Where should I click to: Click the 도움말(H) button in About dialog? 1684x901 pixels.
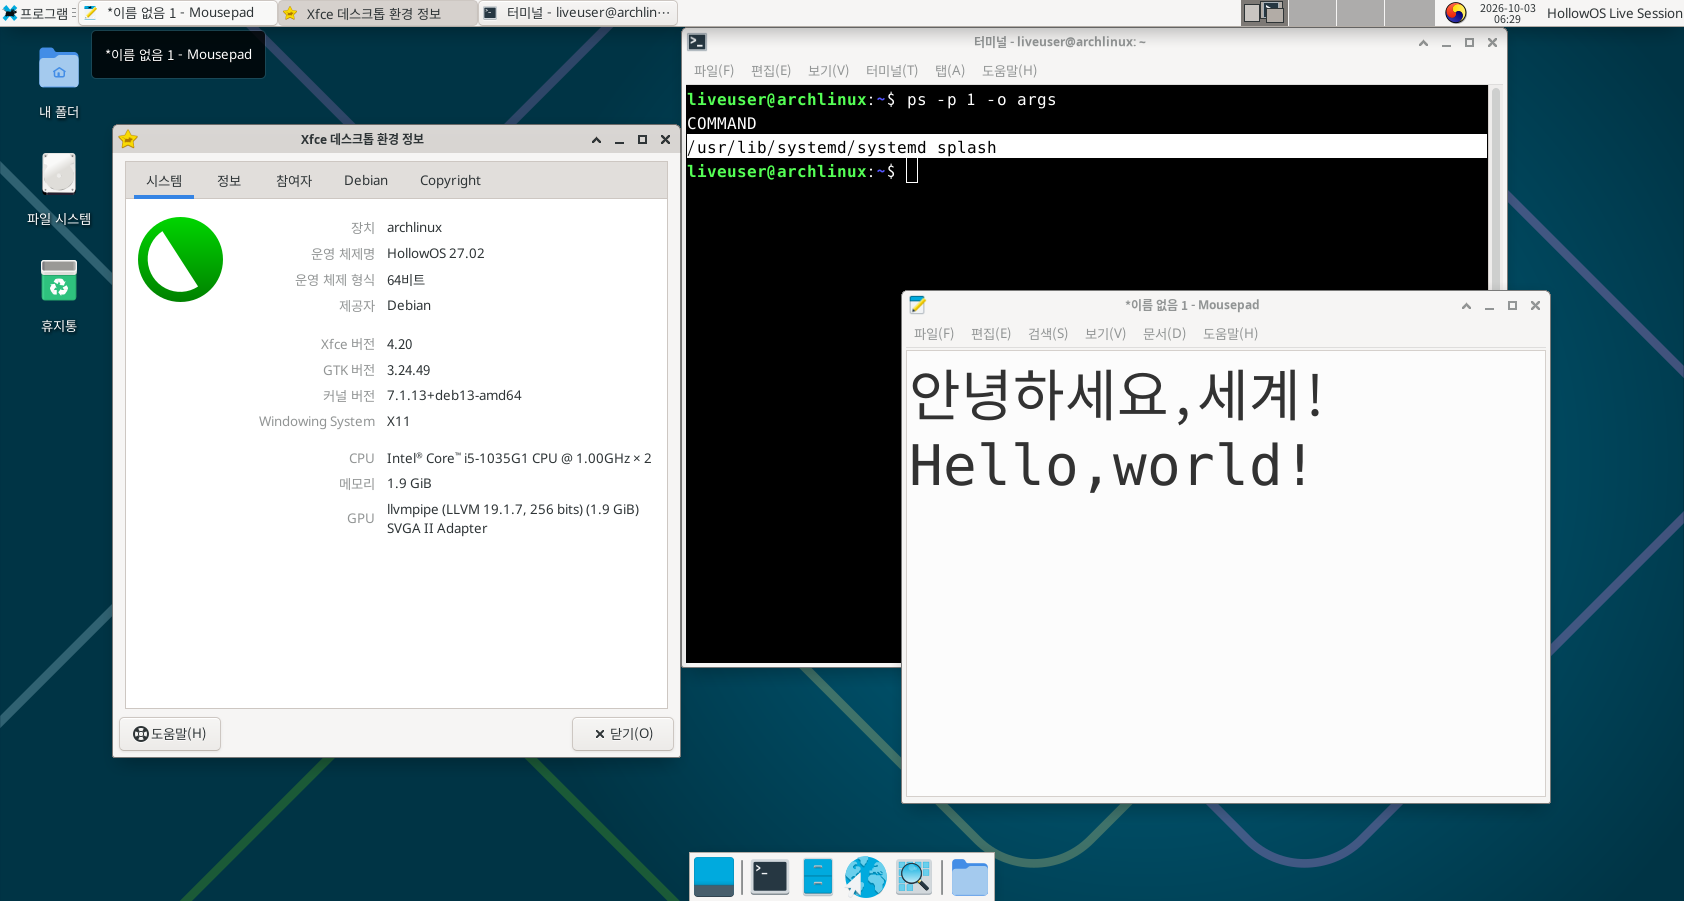170,734
